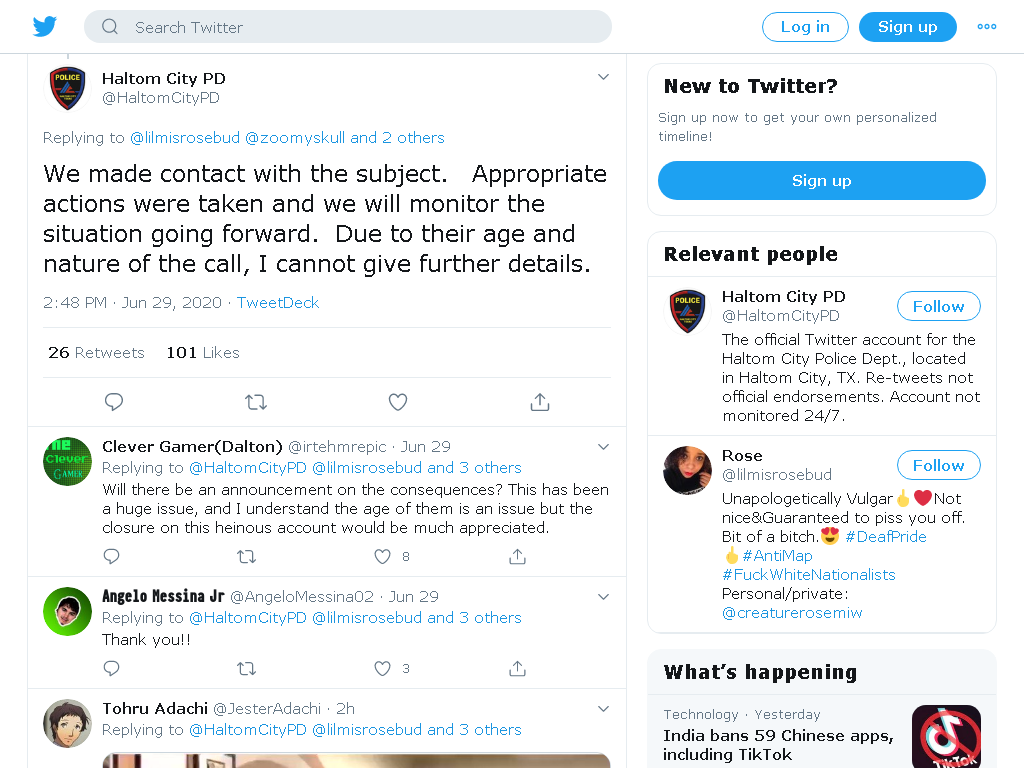1024x768 pixels.
Task: Retweet the Haltom City PD main tweet
Action: coord(256,402)
